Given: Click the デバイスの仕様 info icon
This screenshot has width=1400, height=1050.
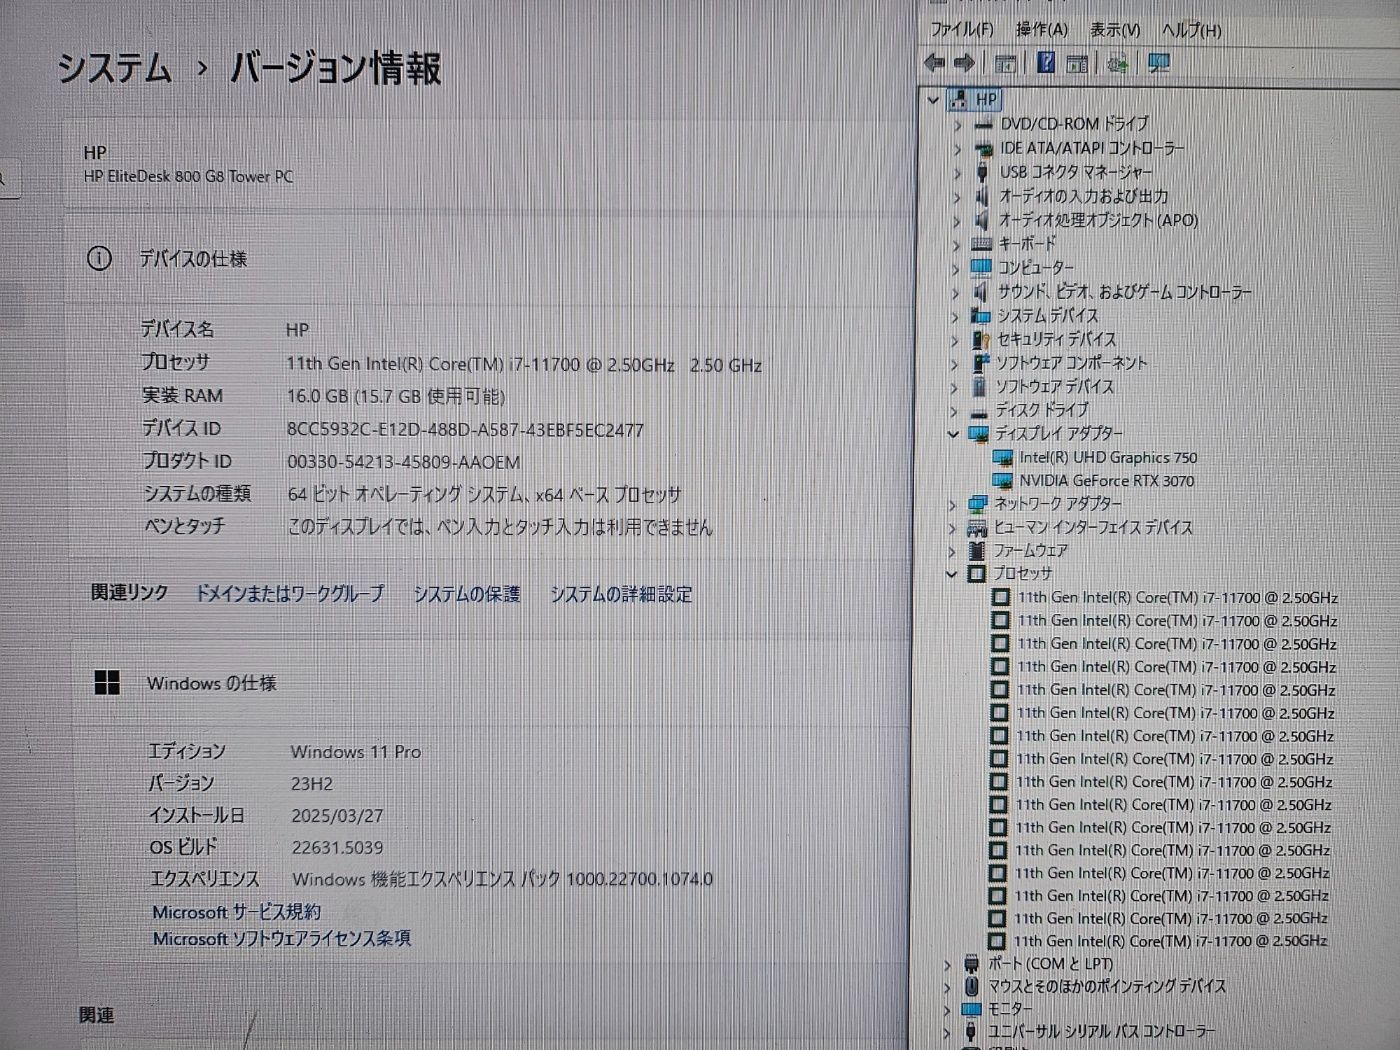Looking at the screenshot, I should [99, 259].
